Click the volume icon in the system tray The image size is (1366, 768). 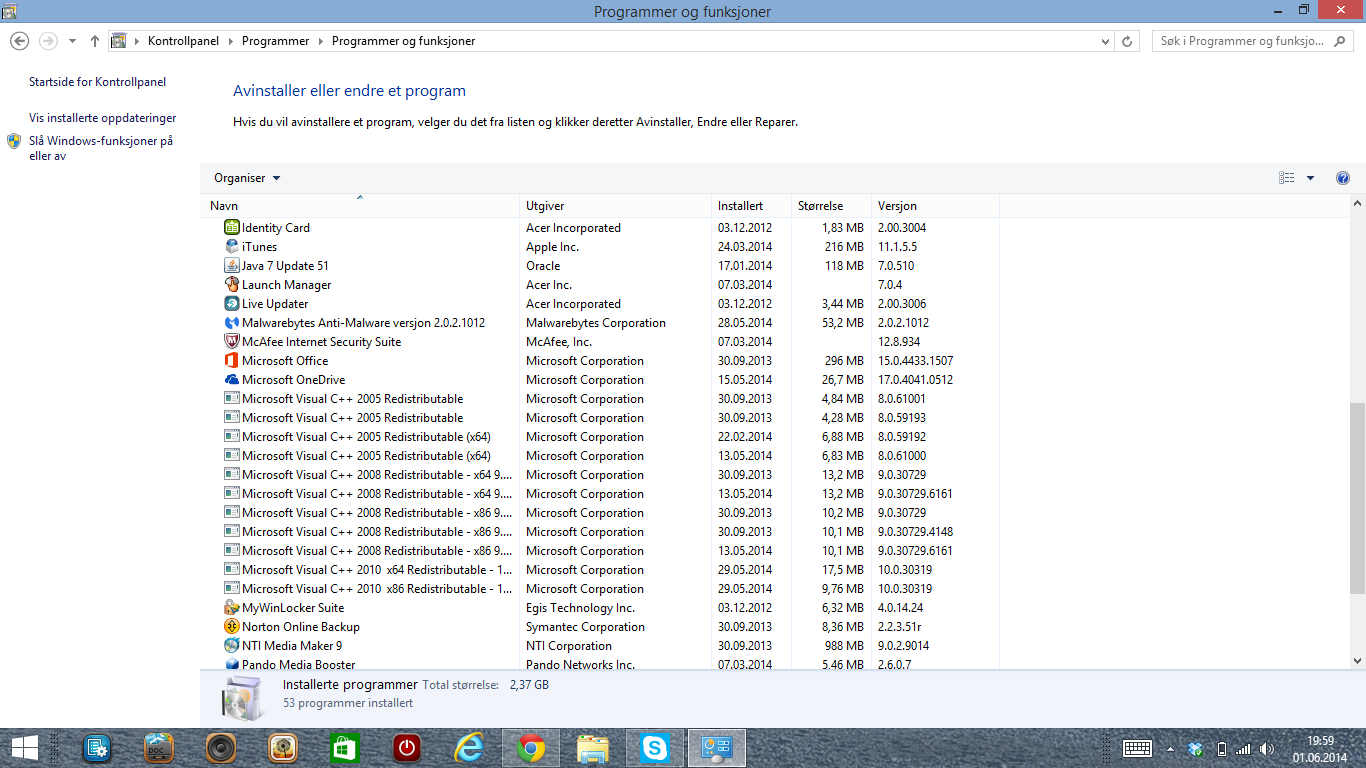click(1267, 748)
